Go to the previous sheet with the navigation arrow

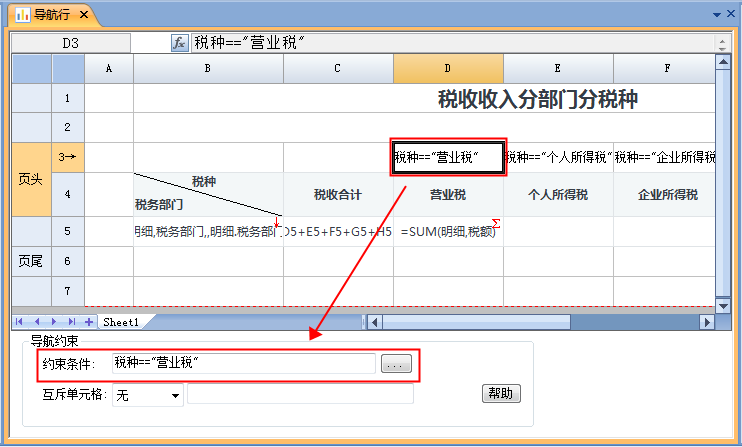38,322
